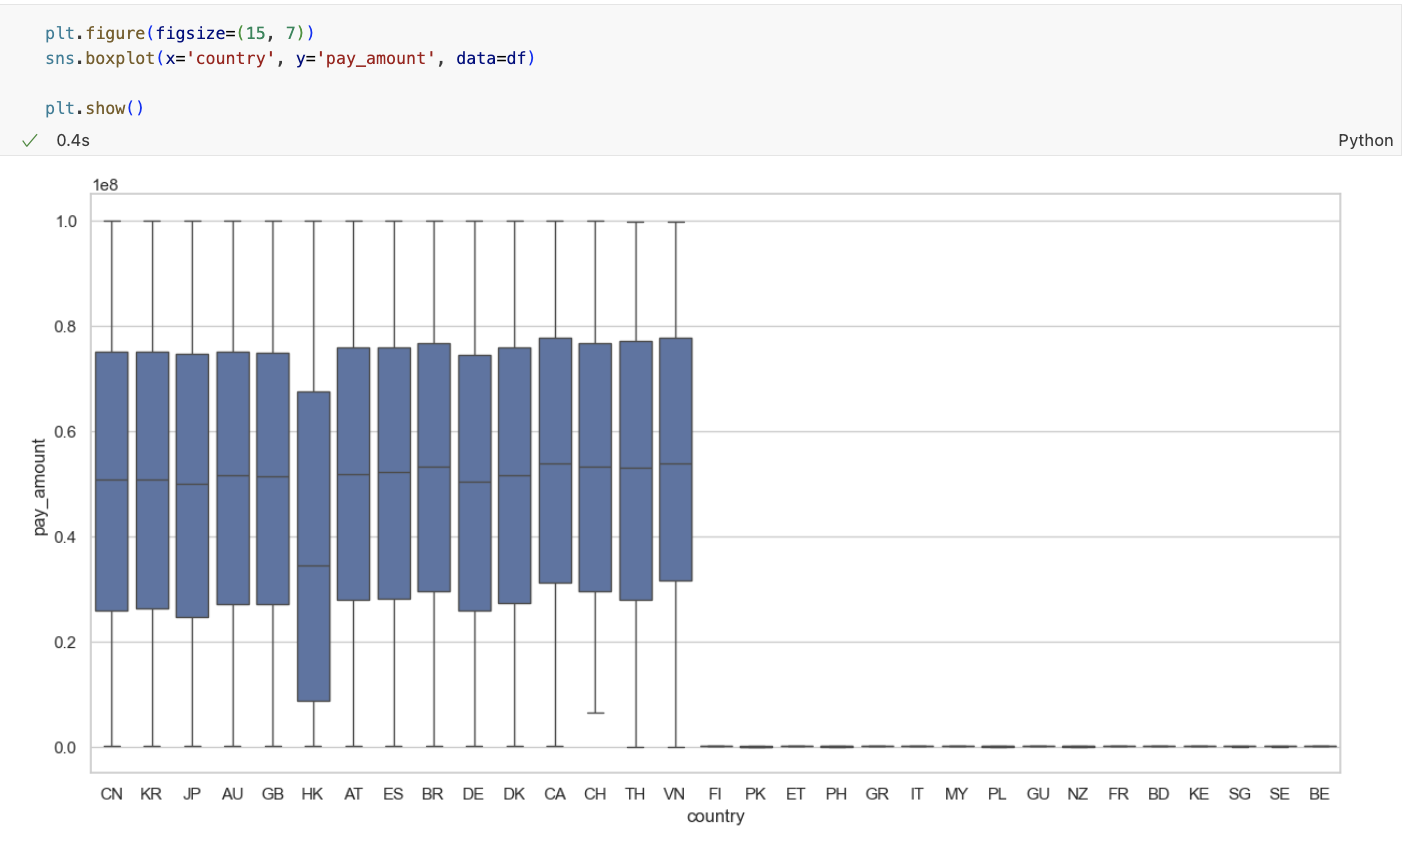Viewport: 1406px width, 864px height.
Task: Click the 0.4s execution time text
Action: [x=73, y=140]
